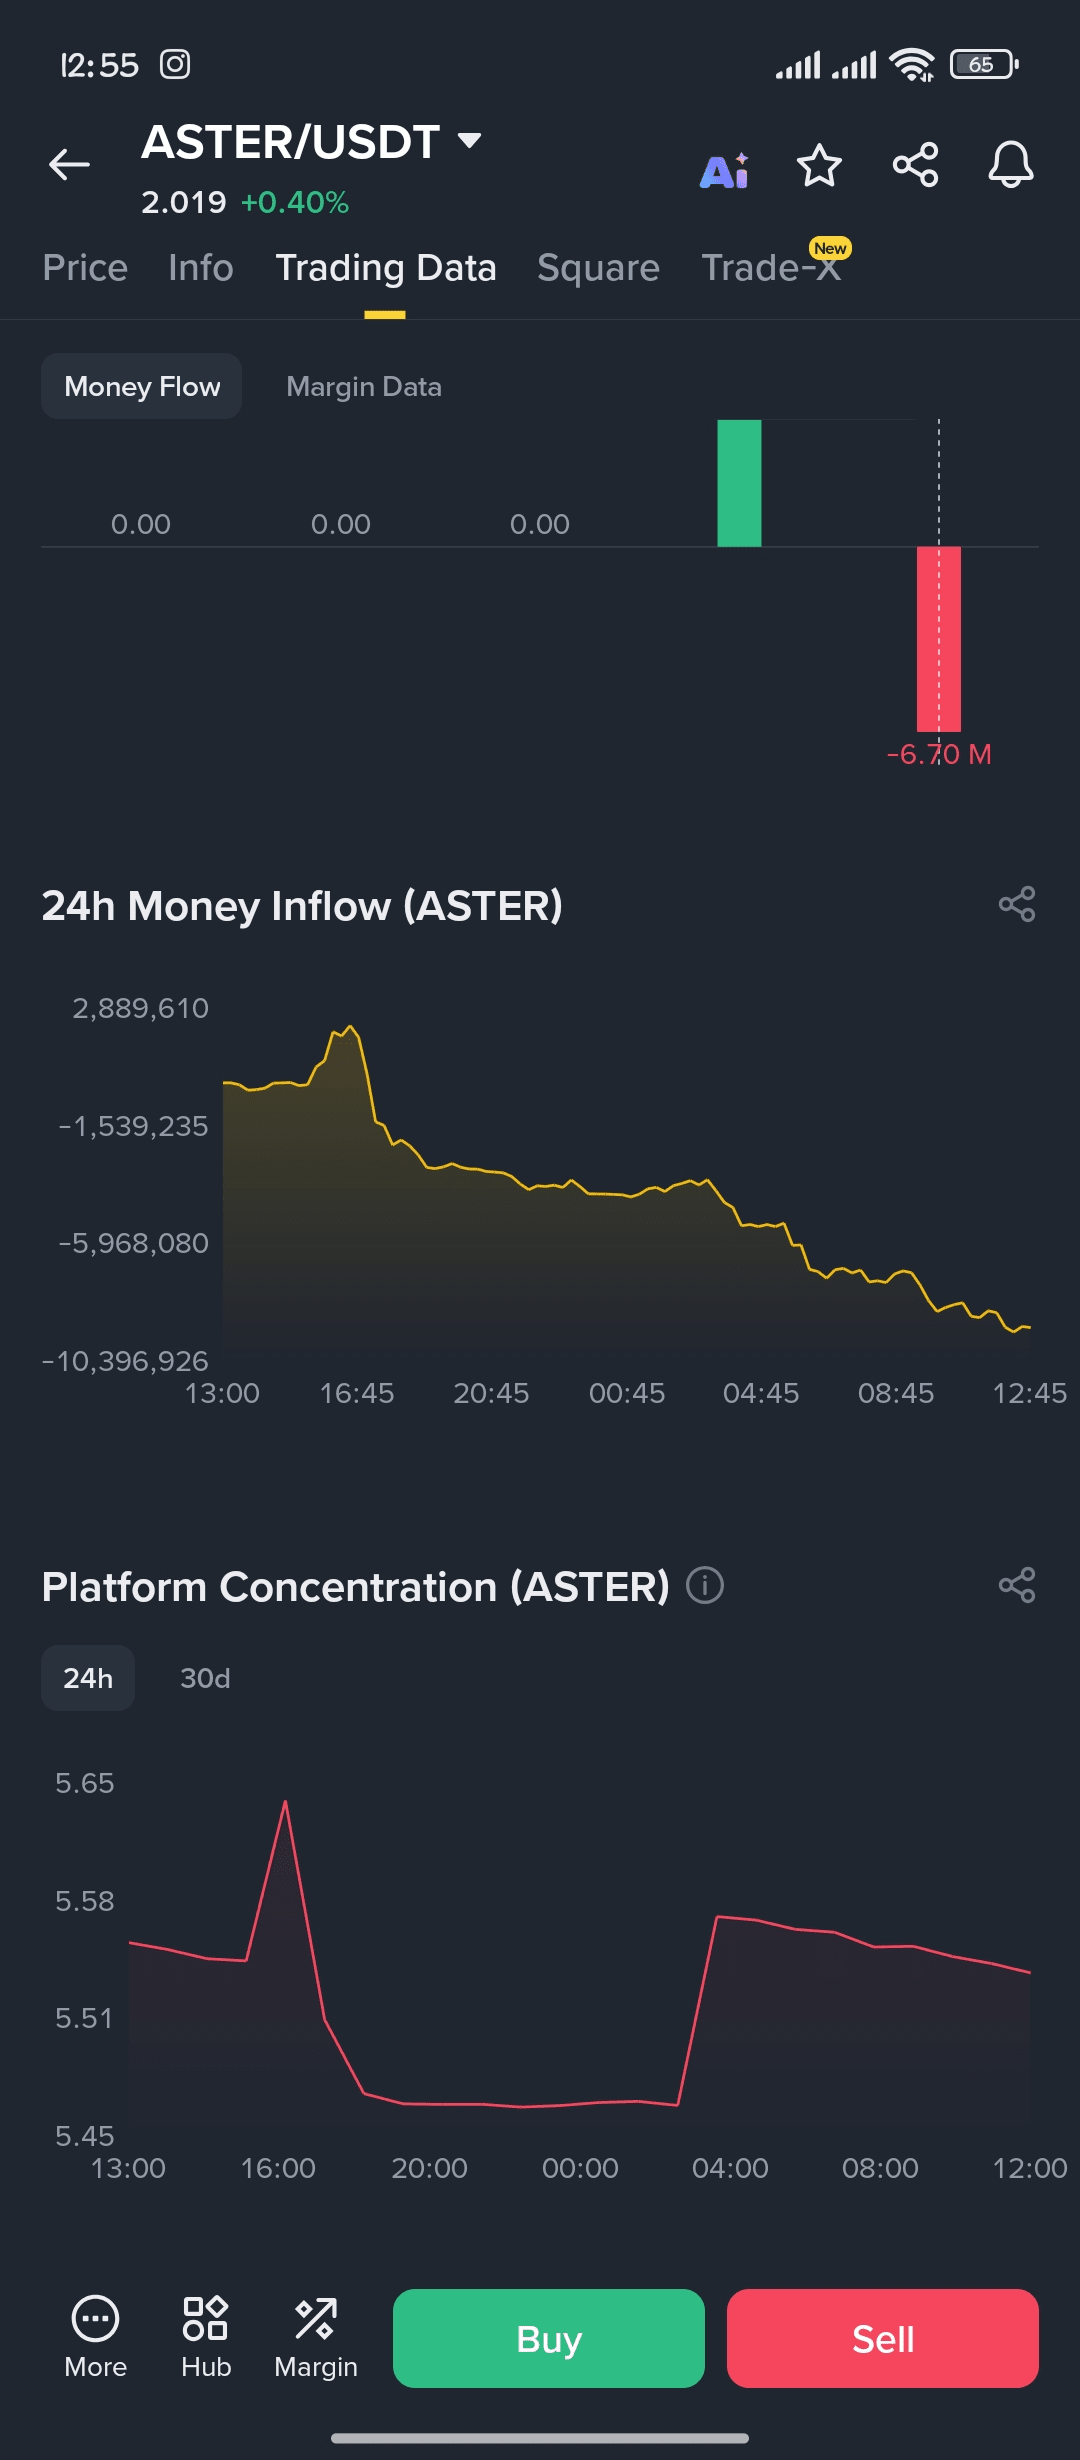Share the Platform Concentration chart
The width and height of the screenshot is (1080, 2460).
click(1017, 1586)
